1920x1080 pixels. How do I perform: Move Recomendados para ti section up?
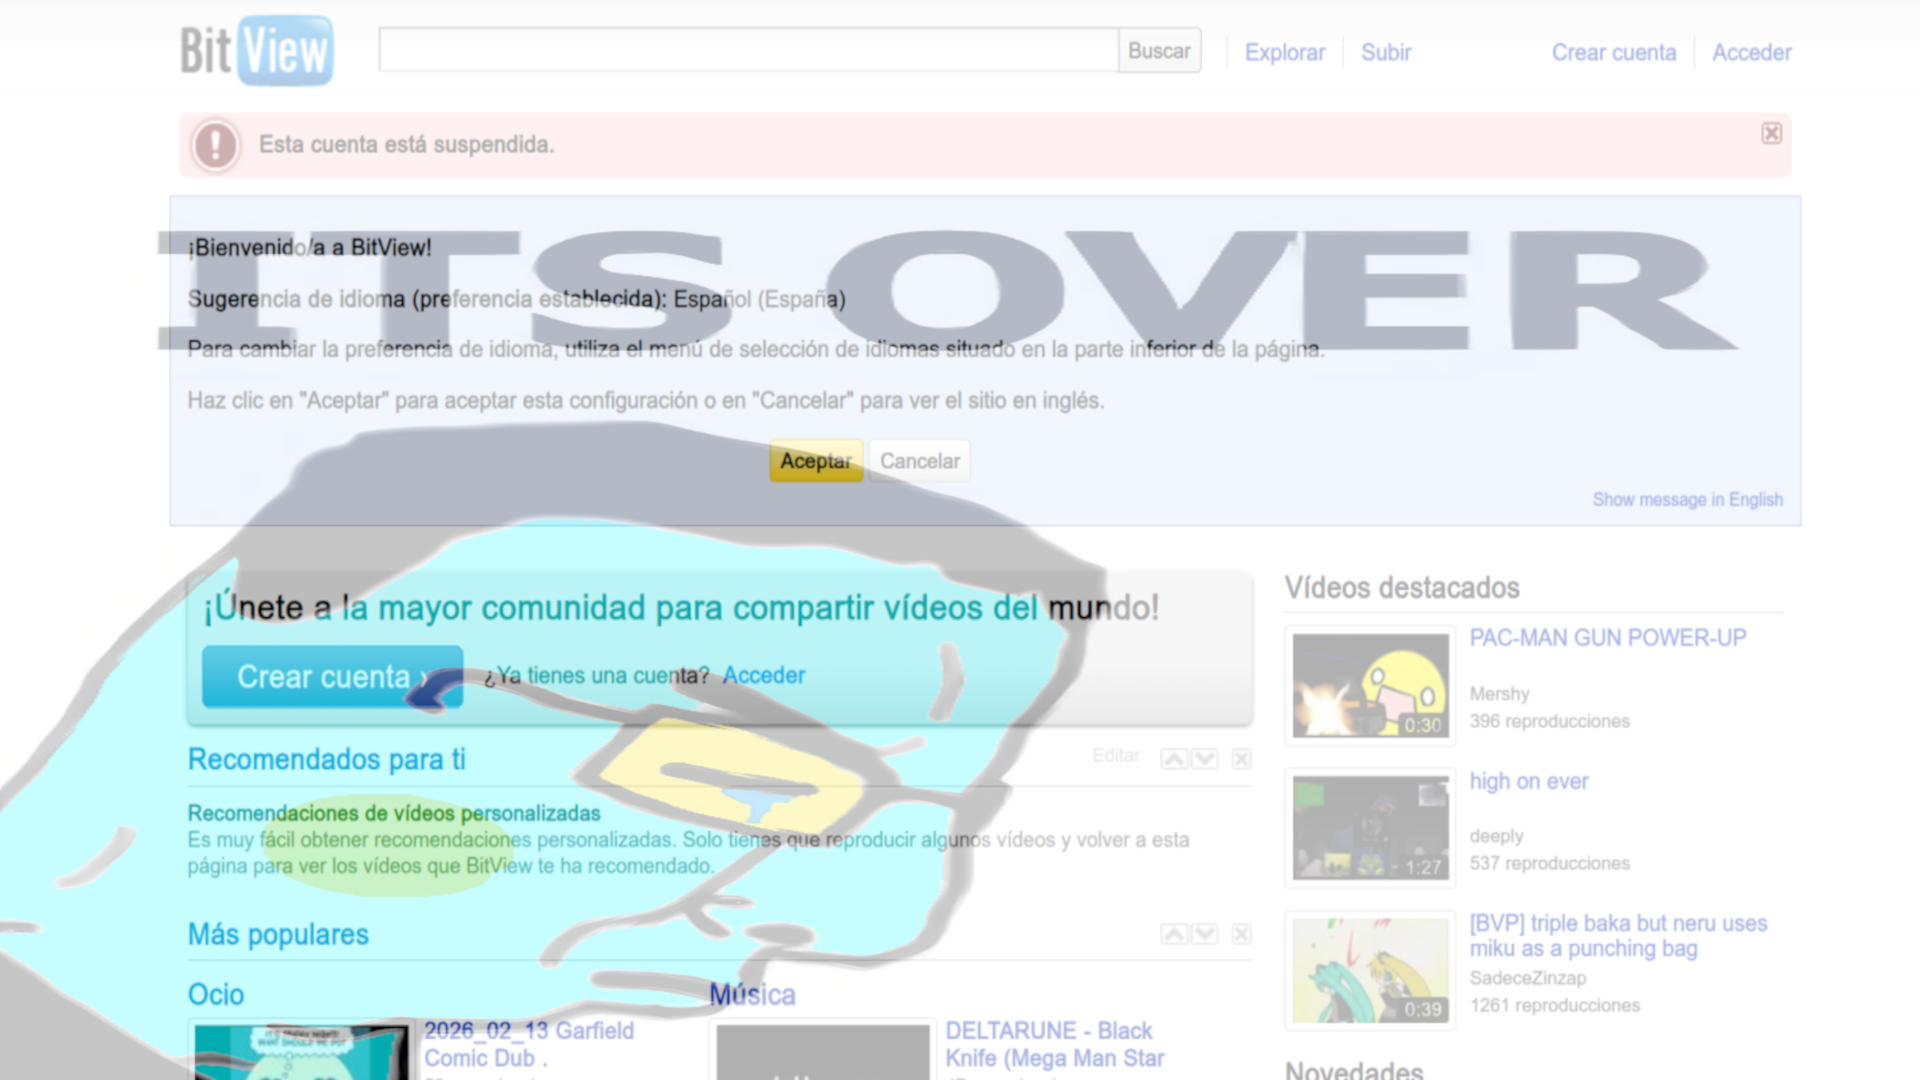coord(1174,759)
